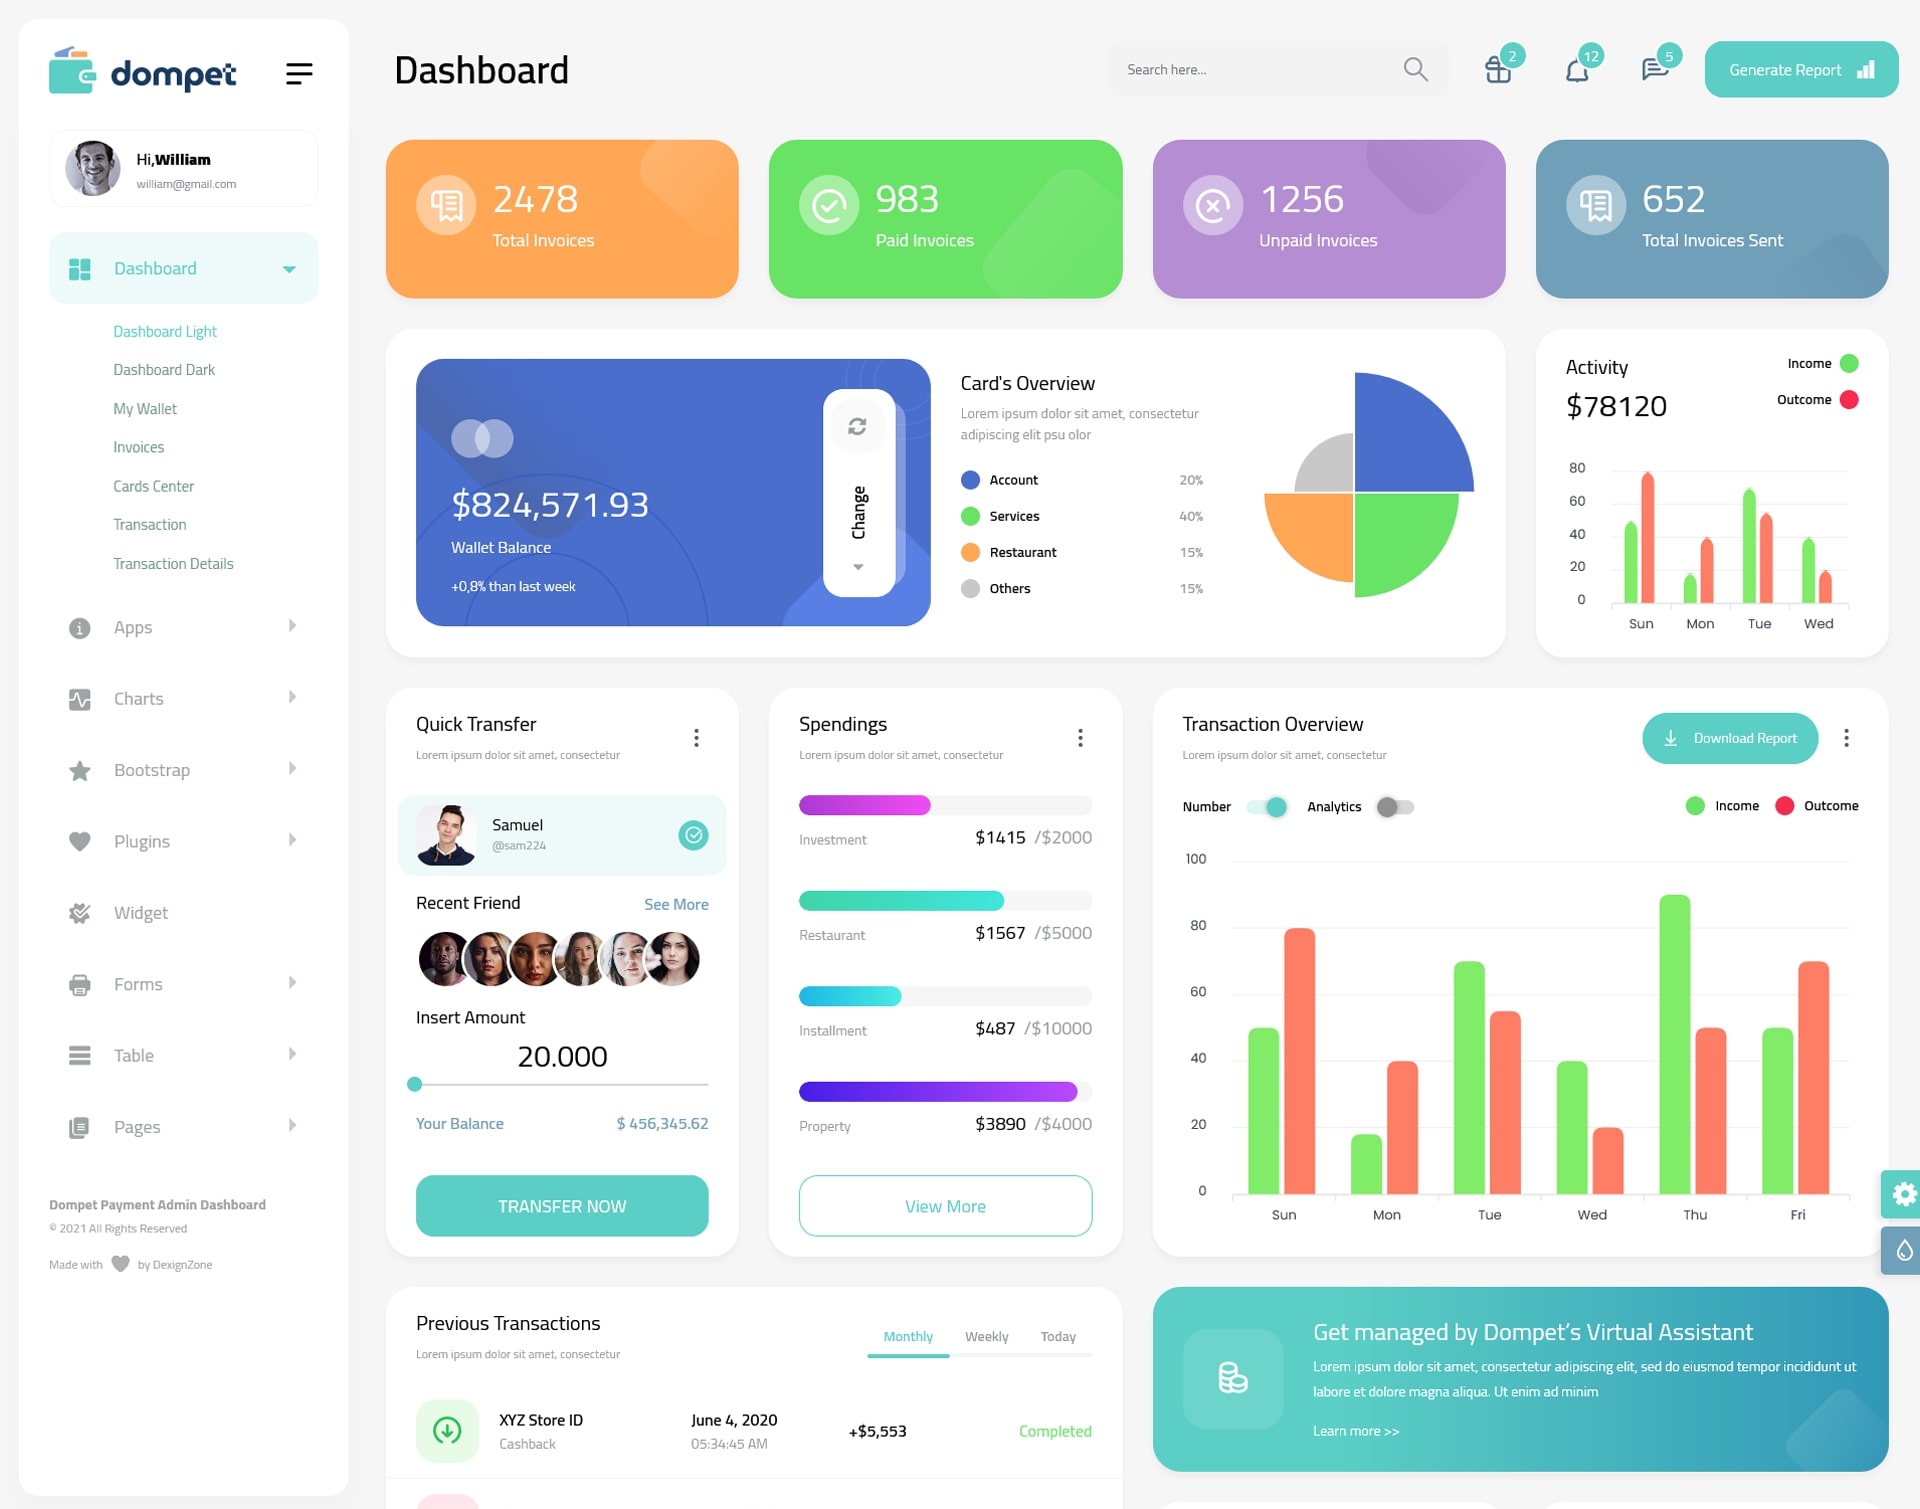Click the View More button in Spendings
Image resolution: width=1920 pixels, height=1509 pixels.
(x=946, y=1205)
